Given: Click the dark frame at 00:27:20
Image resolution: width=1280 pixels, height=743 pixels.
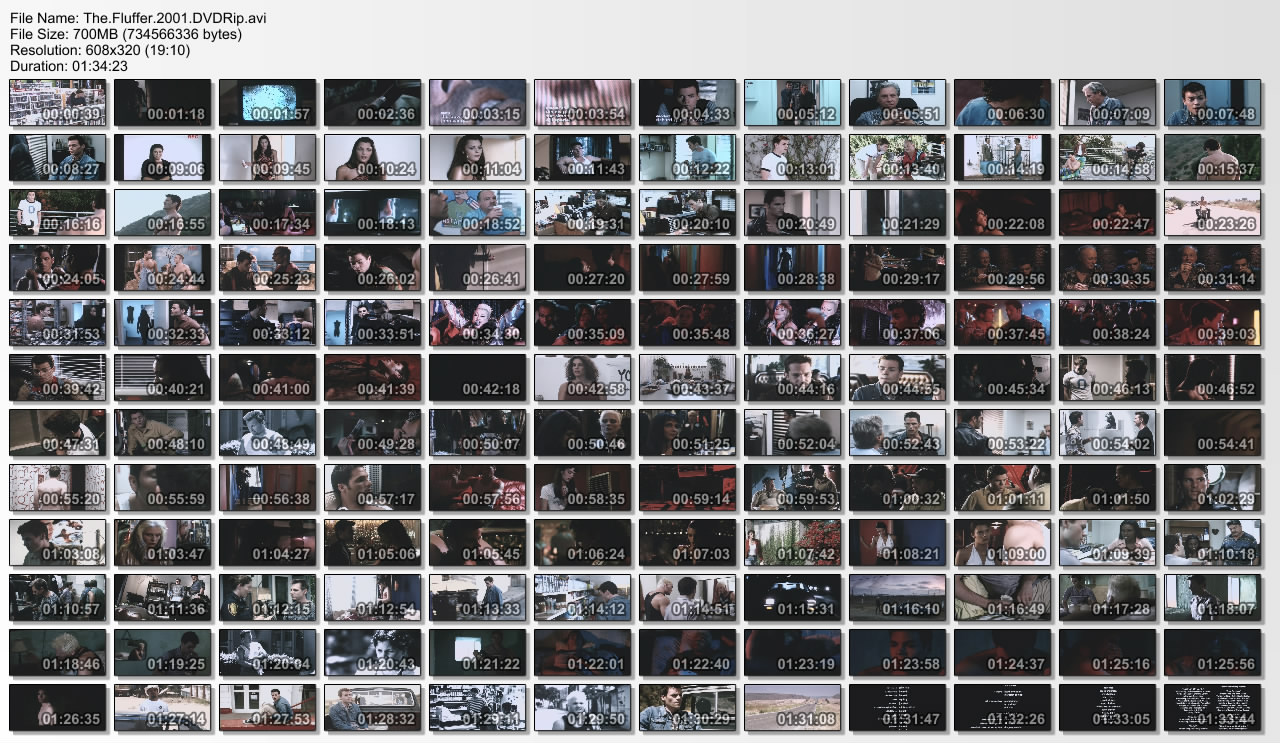Looking at the screenshot, I should click(582, 268).
